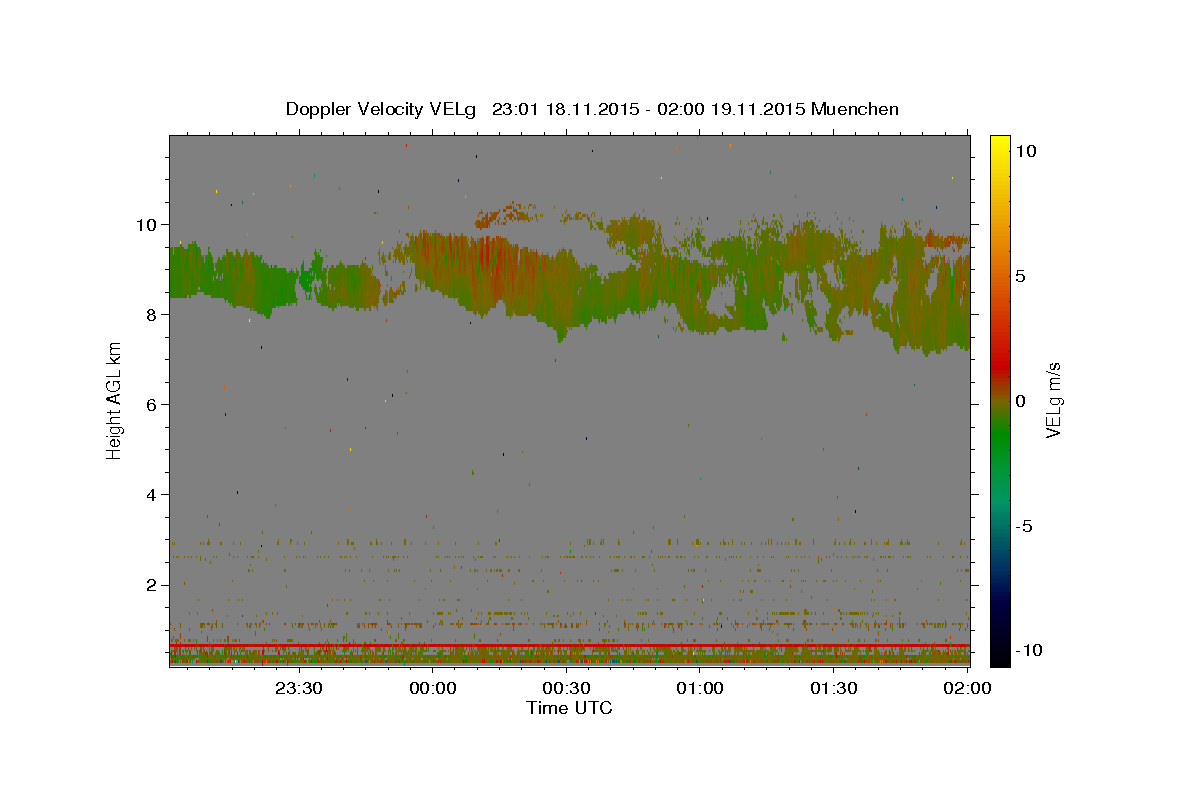The width and height of the screenshot is (1200, 800).
Task: Click the 01:30 time tick label
Action: pos(834,688)
